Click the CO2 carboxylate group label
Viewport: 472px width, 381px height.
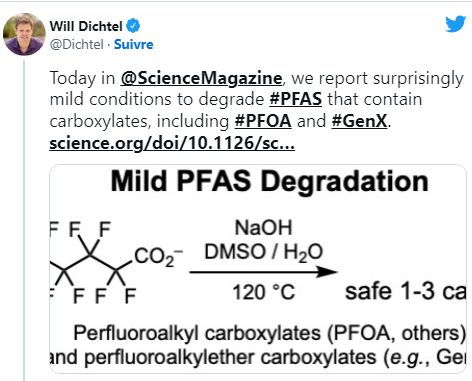(158, 257)
